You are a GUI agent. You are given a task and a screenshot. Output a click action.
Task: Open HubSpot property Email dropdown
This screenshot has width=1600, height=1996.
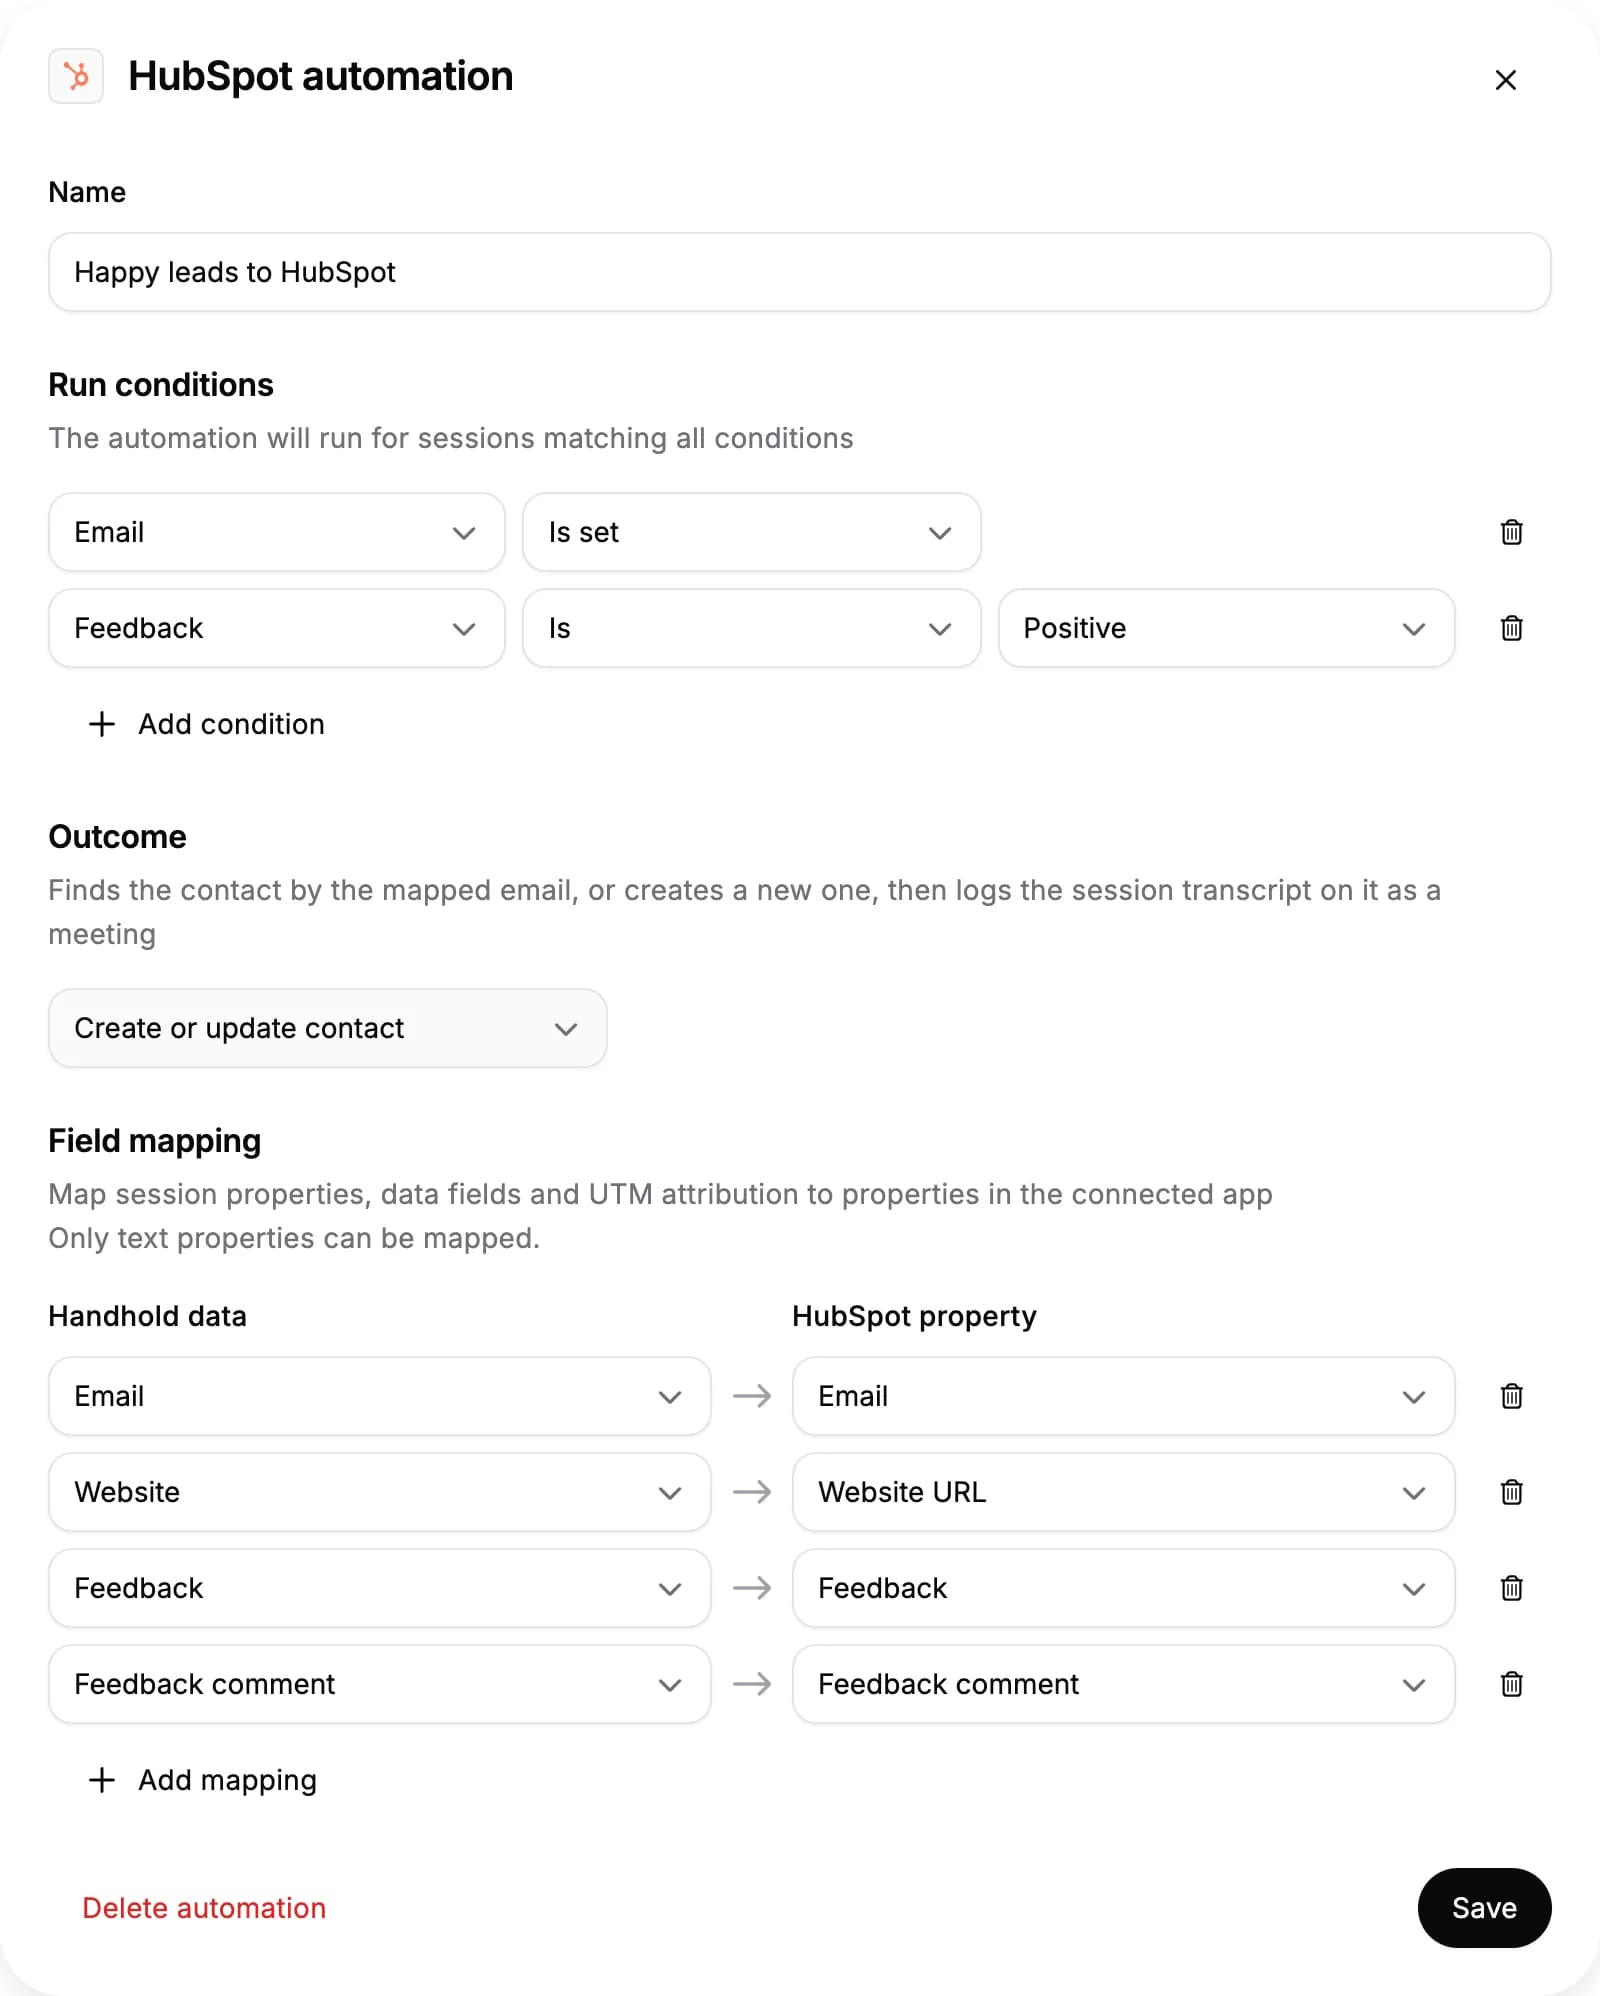[x=1123, y=1396]
